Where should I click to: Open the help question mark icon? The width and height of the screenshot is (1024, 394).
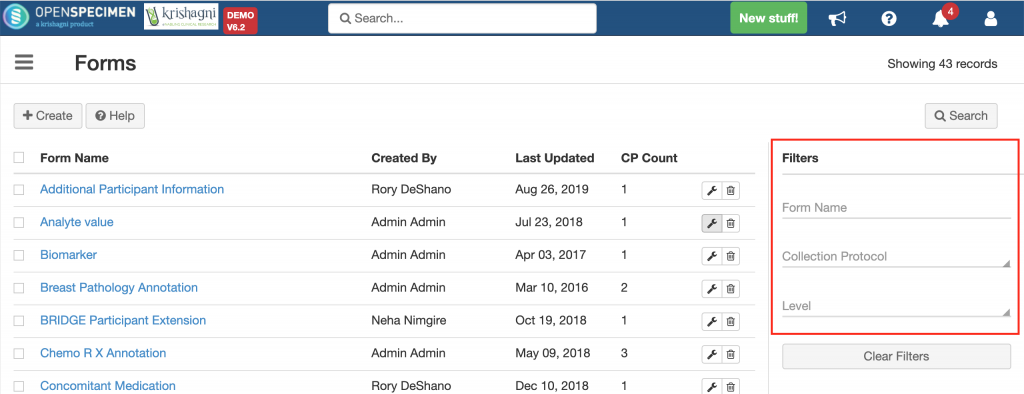click(889, 18)
